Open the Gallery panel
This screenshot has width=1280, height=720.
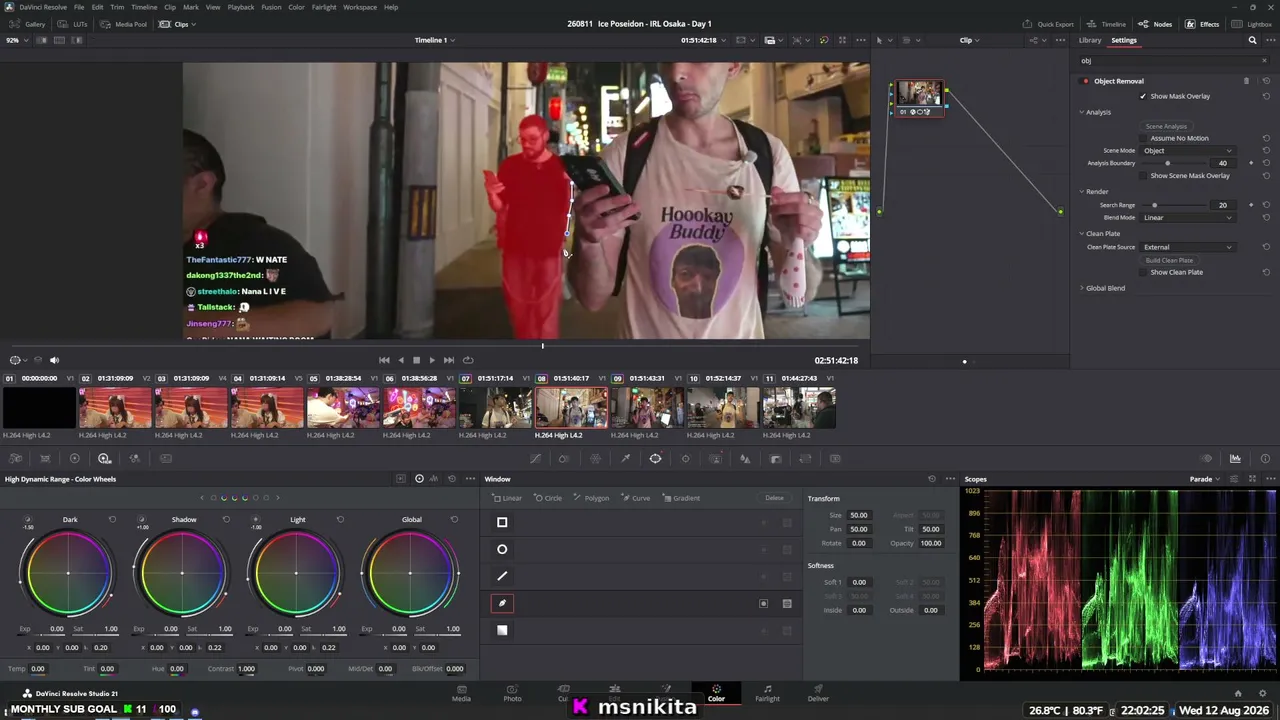(29, 24)
